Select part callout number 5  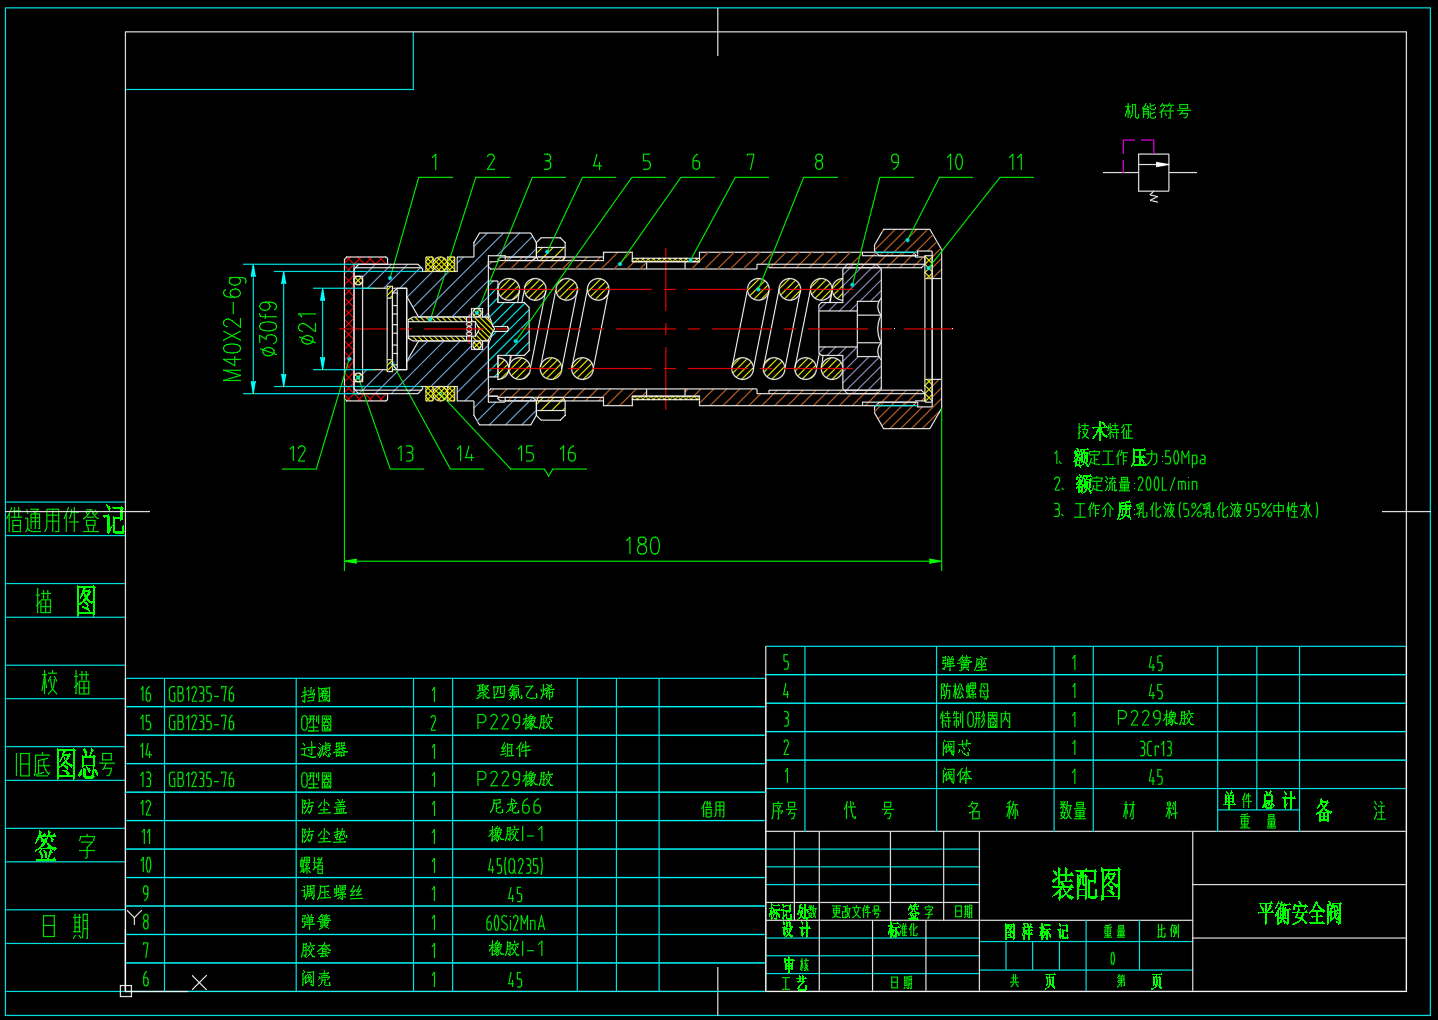pyautogui.click(x=646, y=162)
